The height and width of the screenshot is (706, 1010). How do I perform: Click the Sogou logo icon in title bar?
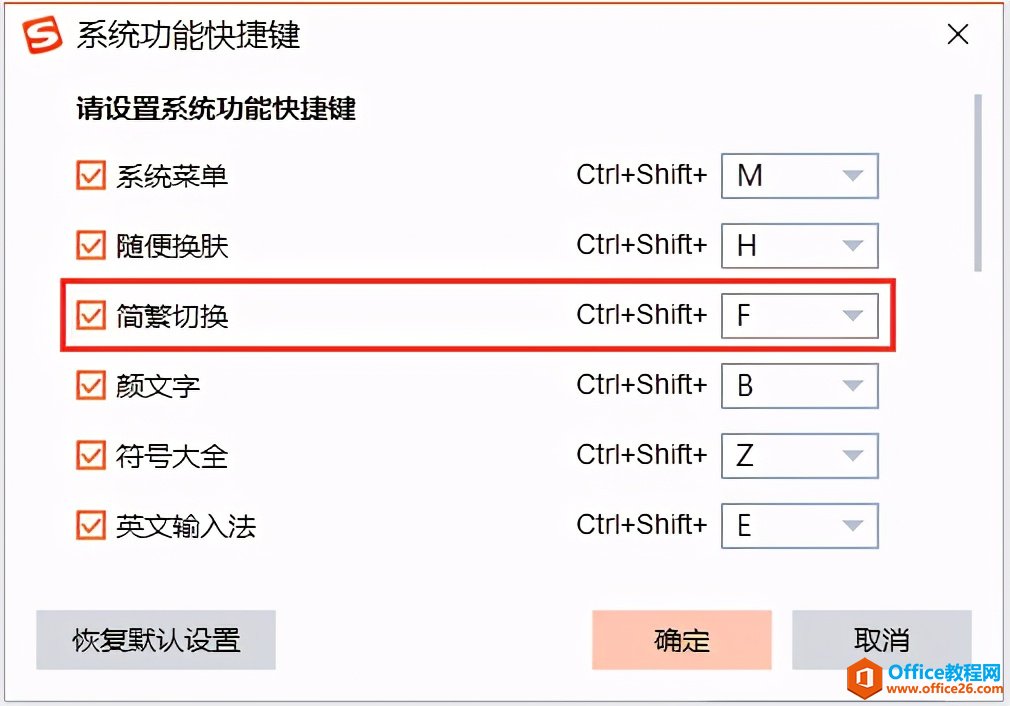coord(43,34)
